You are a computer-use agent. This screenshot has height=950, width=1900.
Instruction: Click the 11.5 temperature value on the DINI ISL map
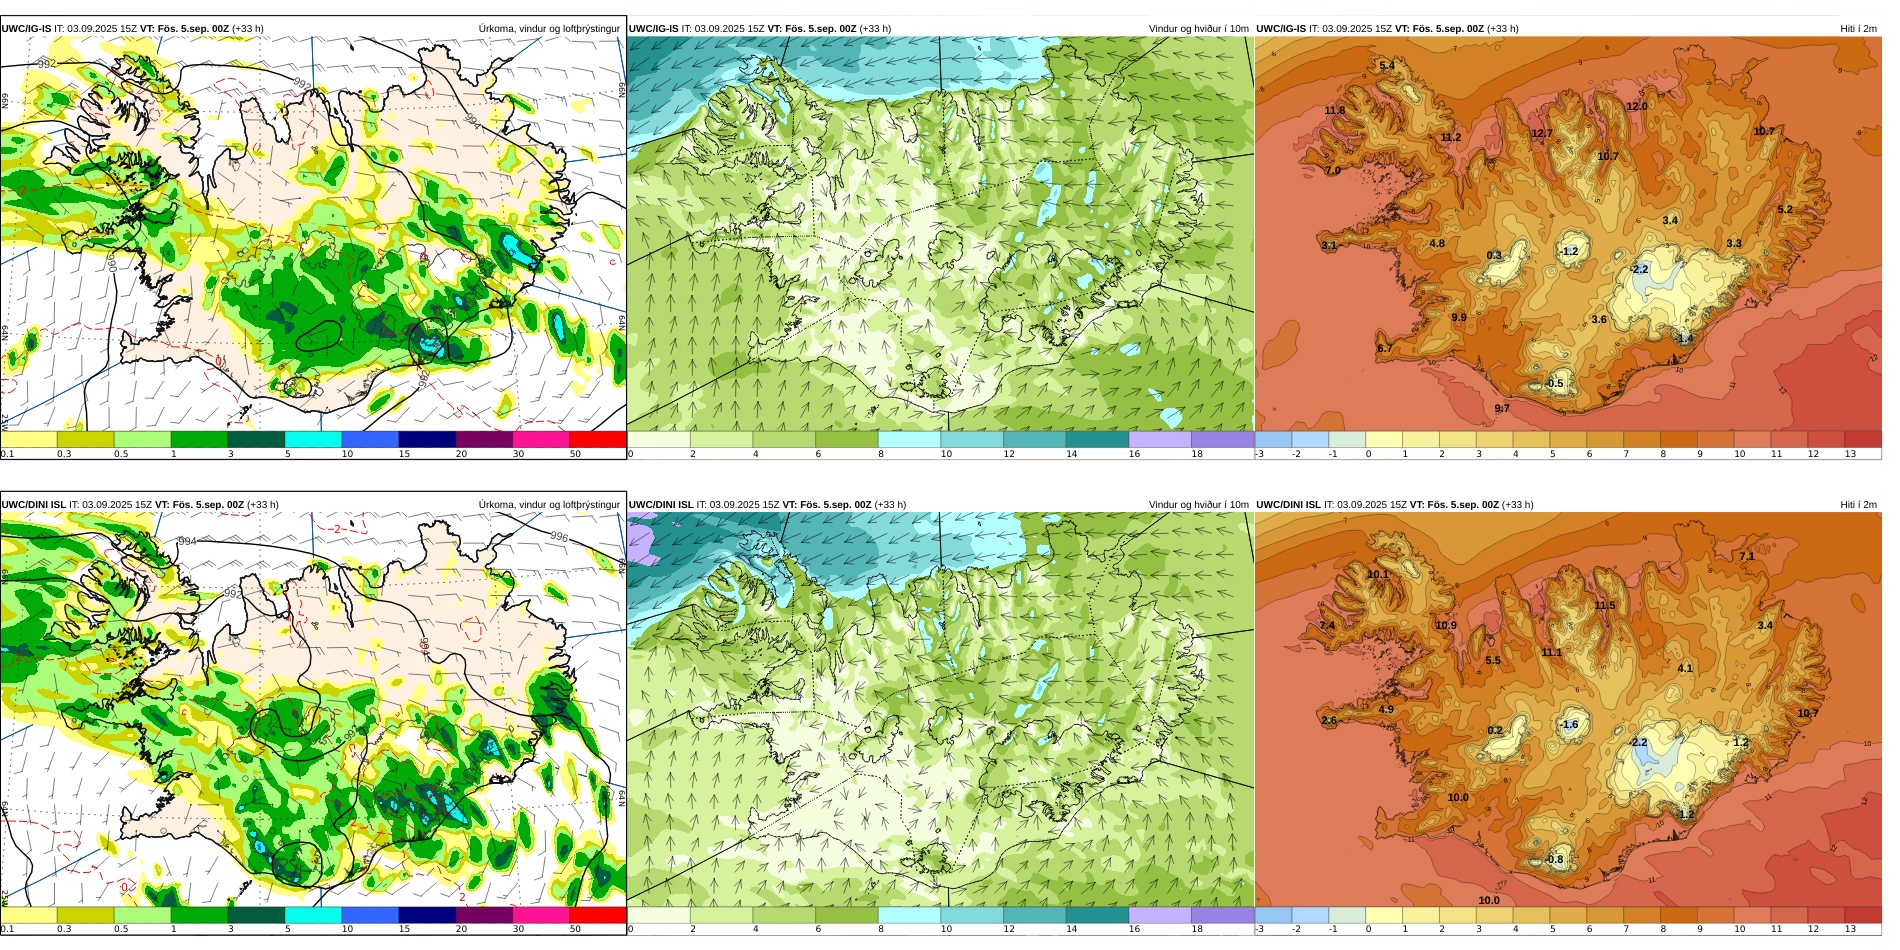tap(1605, 606)
